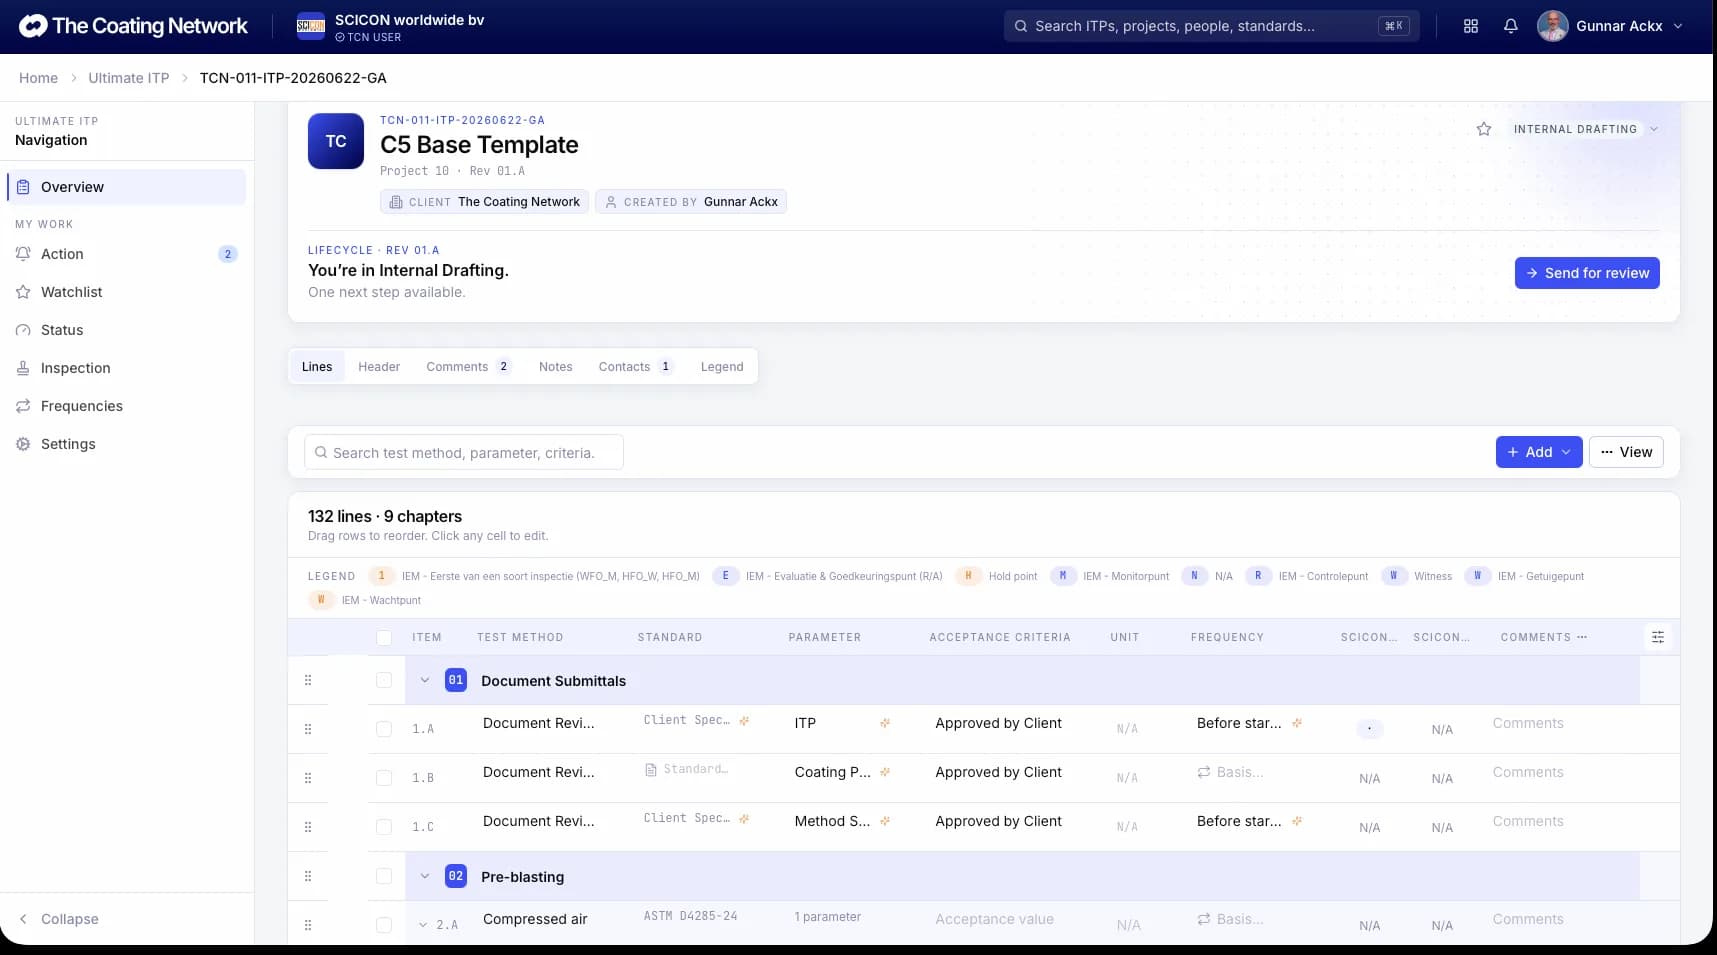Collapse the Document Submittals chapter
Screen dimensions: 1717x955
coord(425,680)
